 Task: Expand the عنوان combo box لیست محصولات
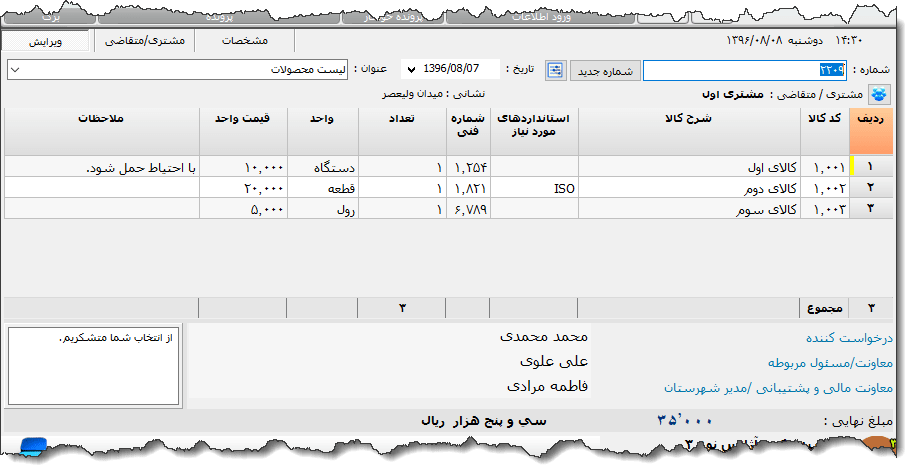(x=177, y=70)
